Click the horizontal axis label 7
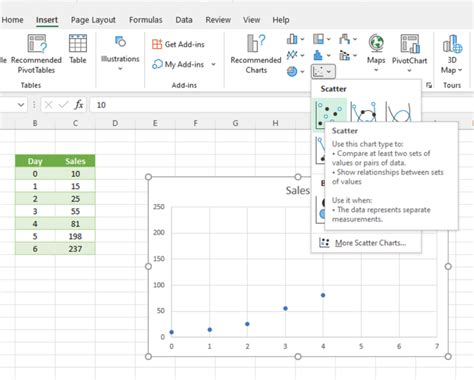The height and width of the screenshot is (380, 474). click(x=437, y=346)
